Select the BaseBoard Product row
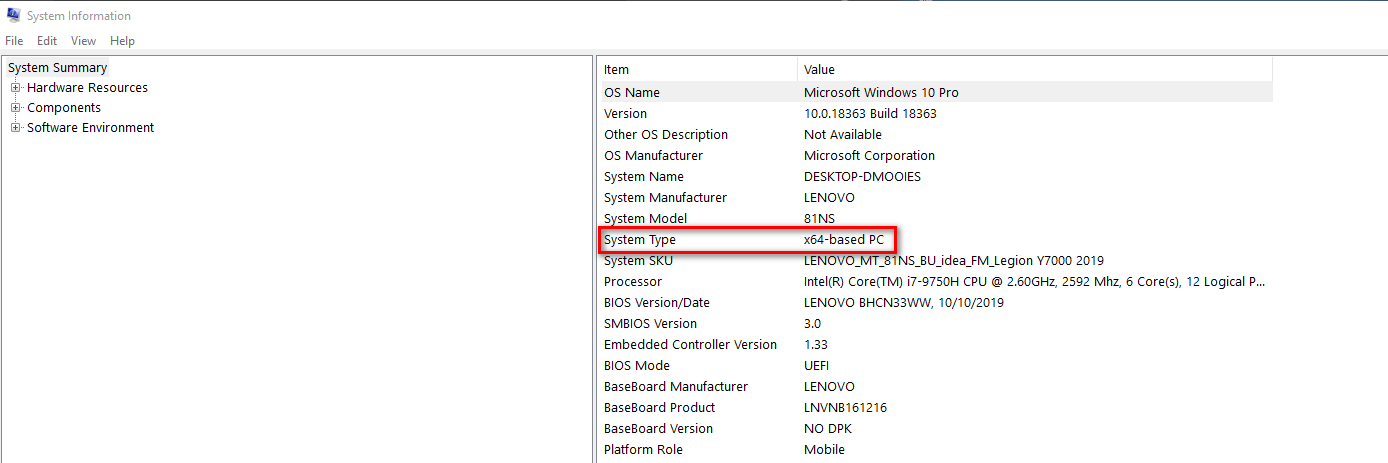The width and height of the screenshot is (1388, 463). tap(659, 408)
